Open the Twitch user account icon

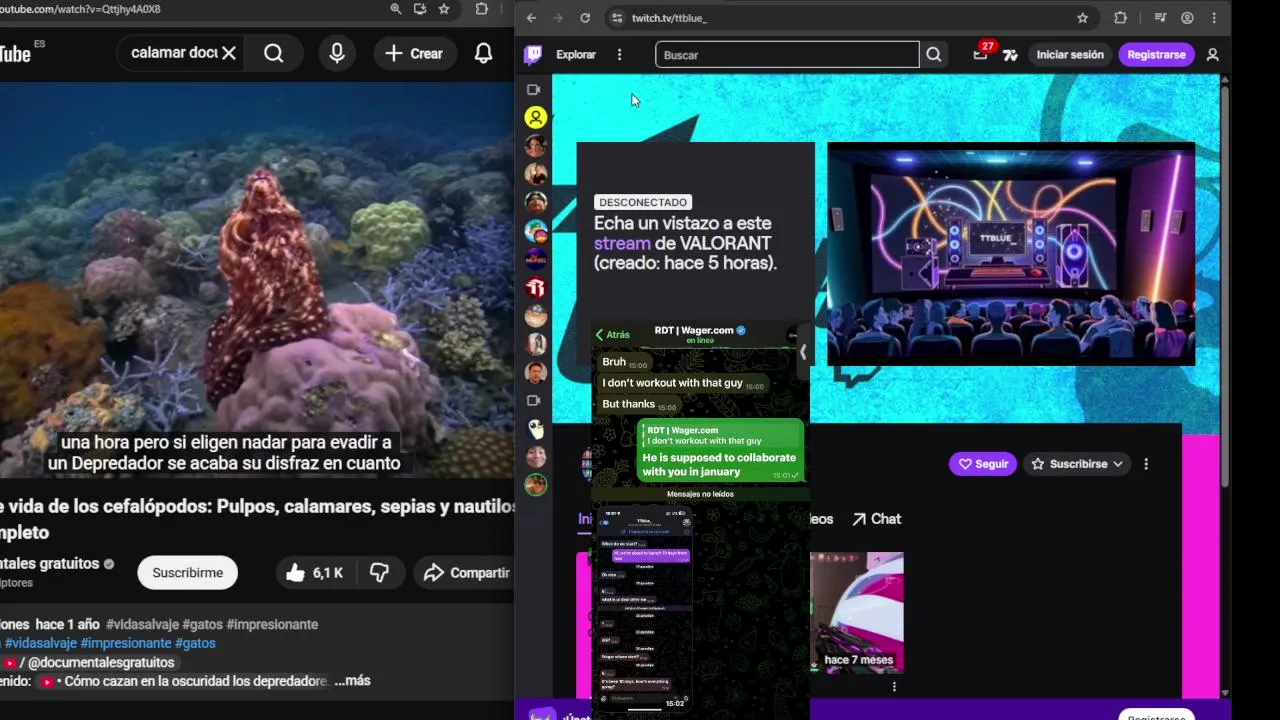[1212, 55]
